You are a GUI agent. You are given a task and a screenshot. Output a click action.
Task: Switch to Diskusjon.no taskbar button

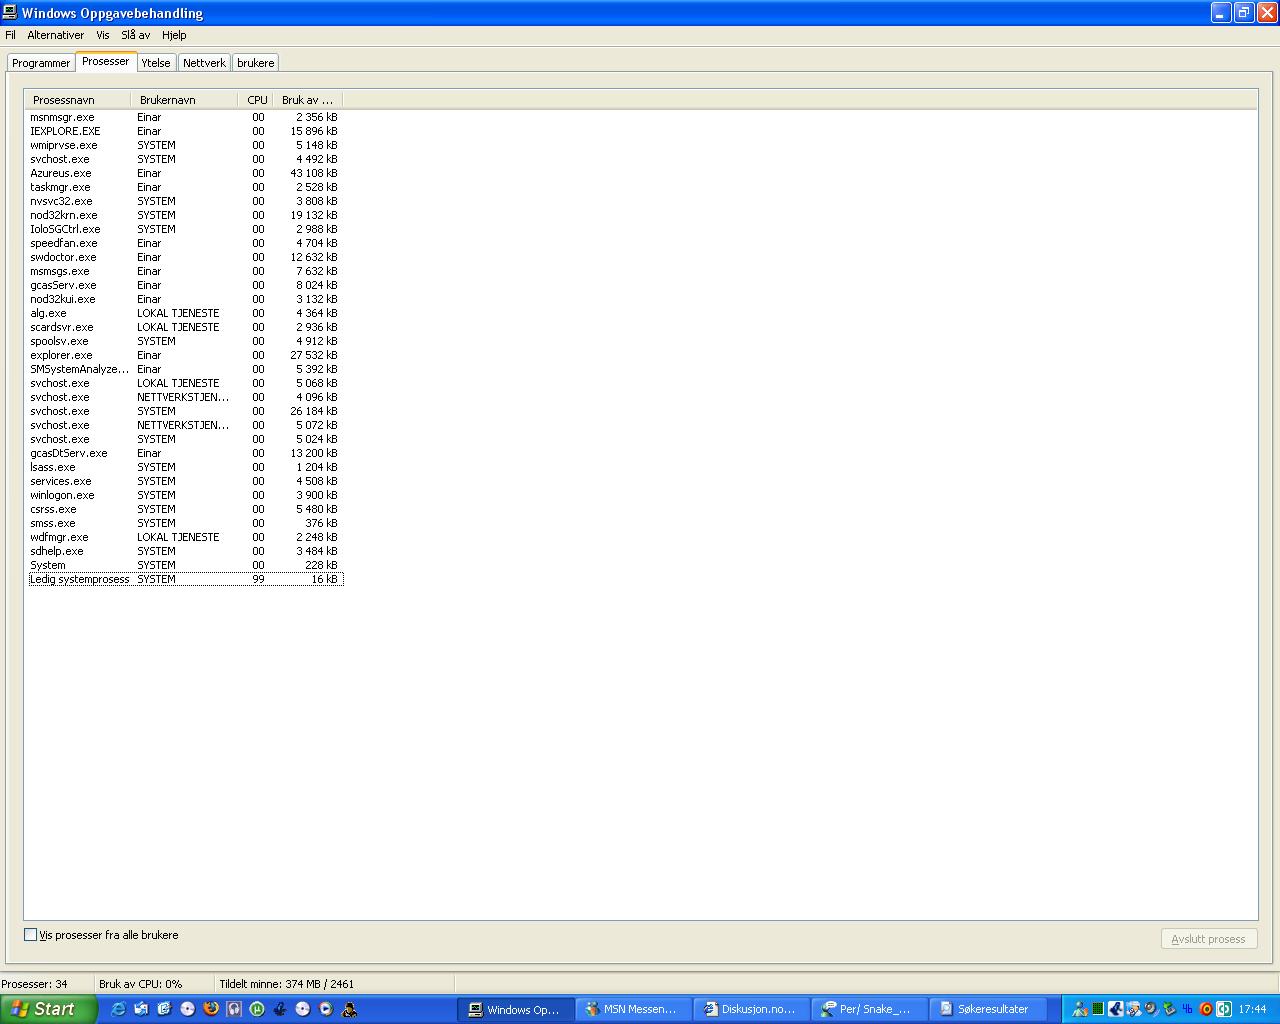pos(753,1009)
